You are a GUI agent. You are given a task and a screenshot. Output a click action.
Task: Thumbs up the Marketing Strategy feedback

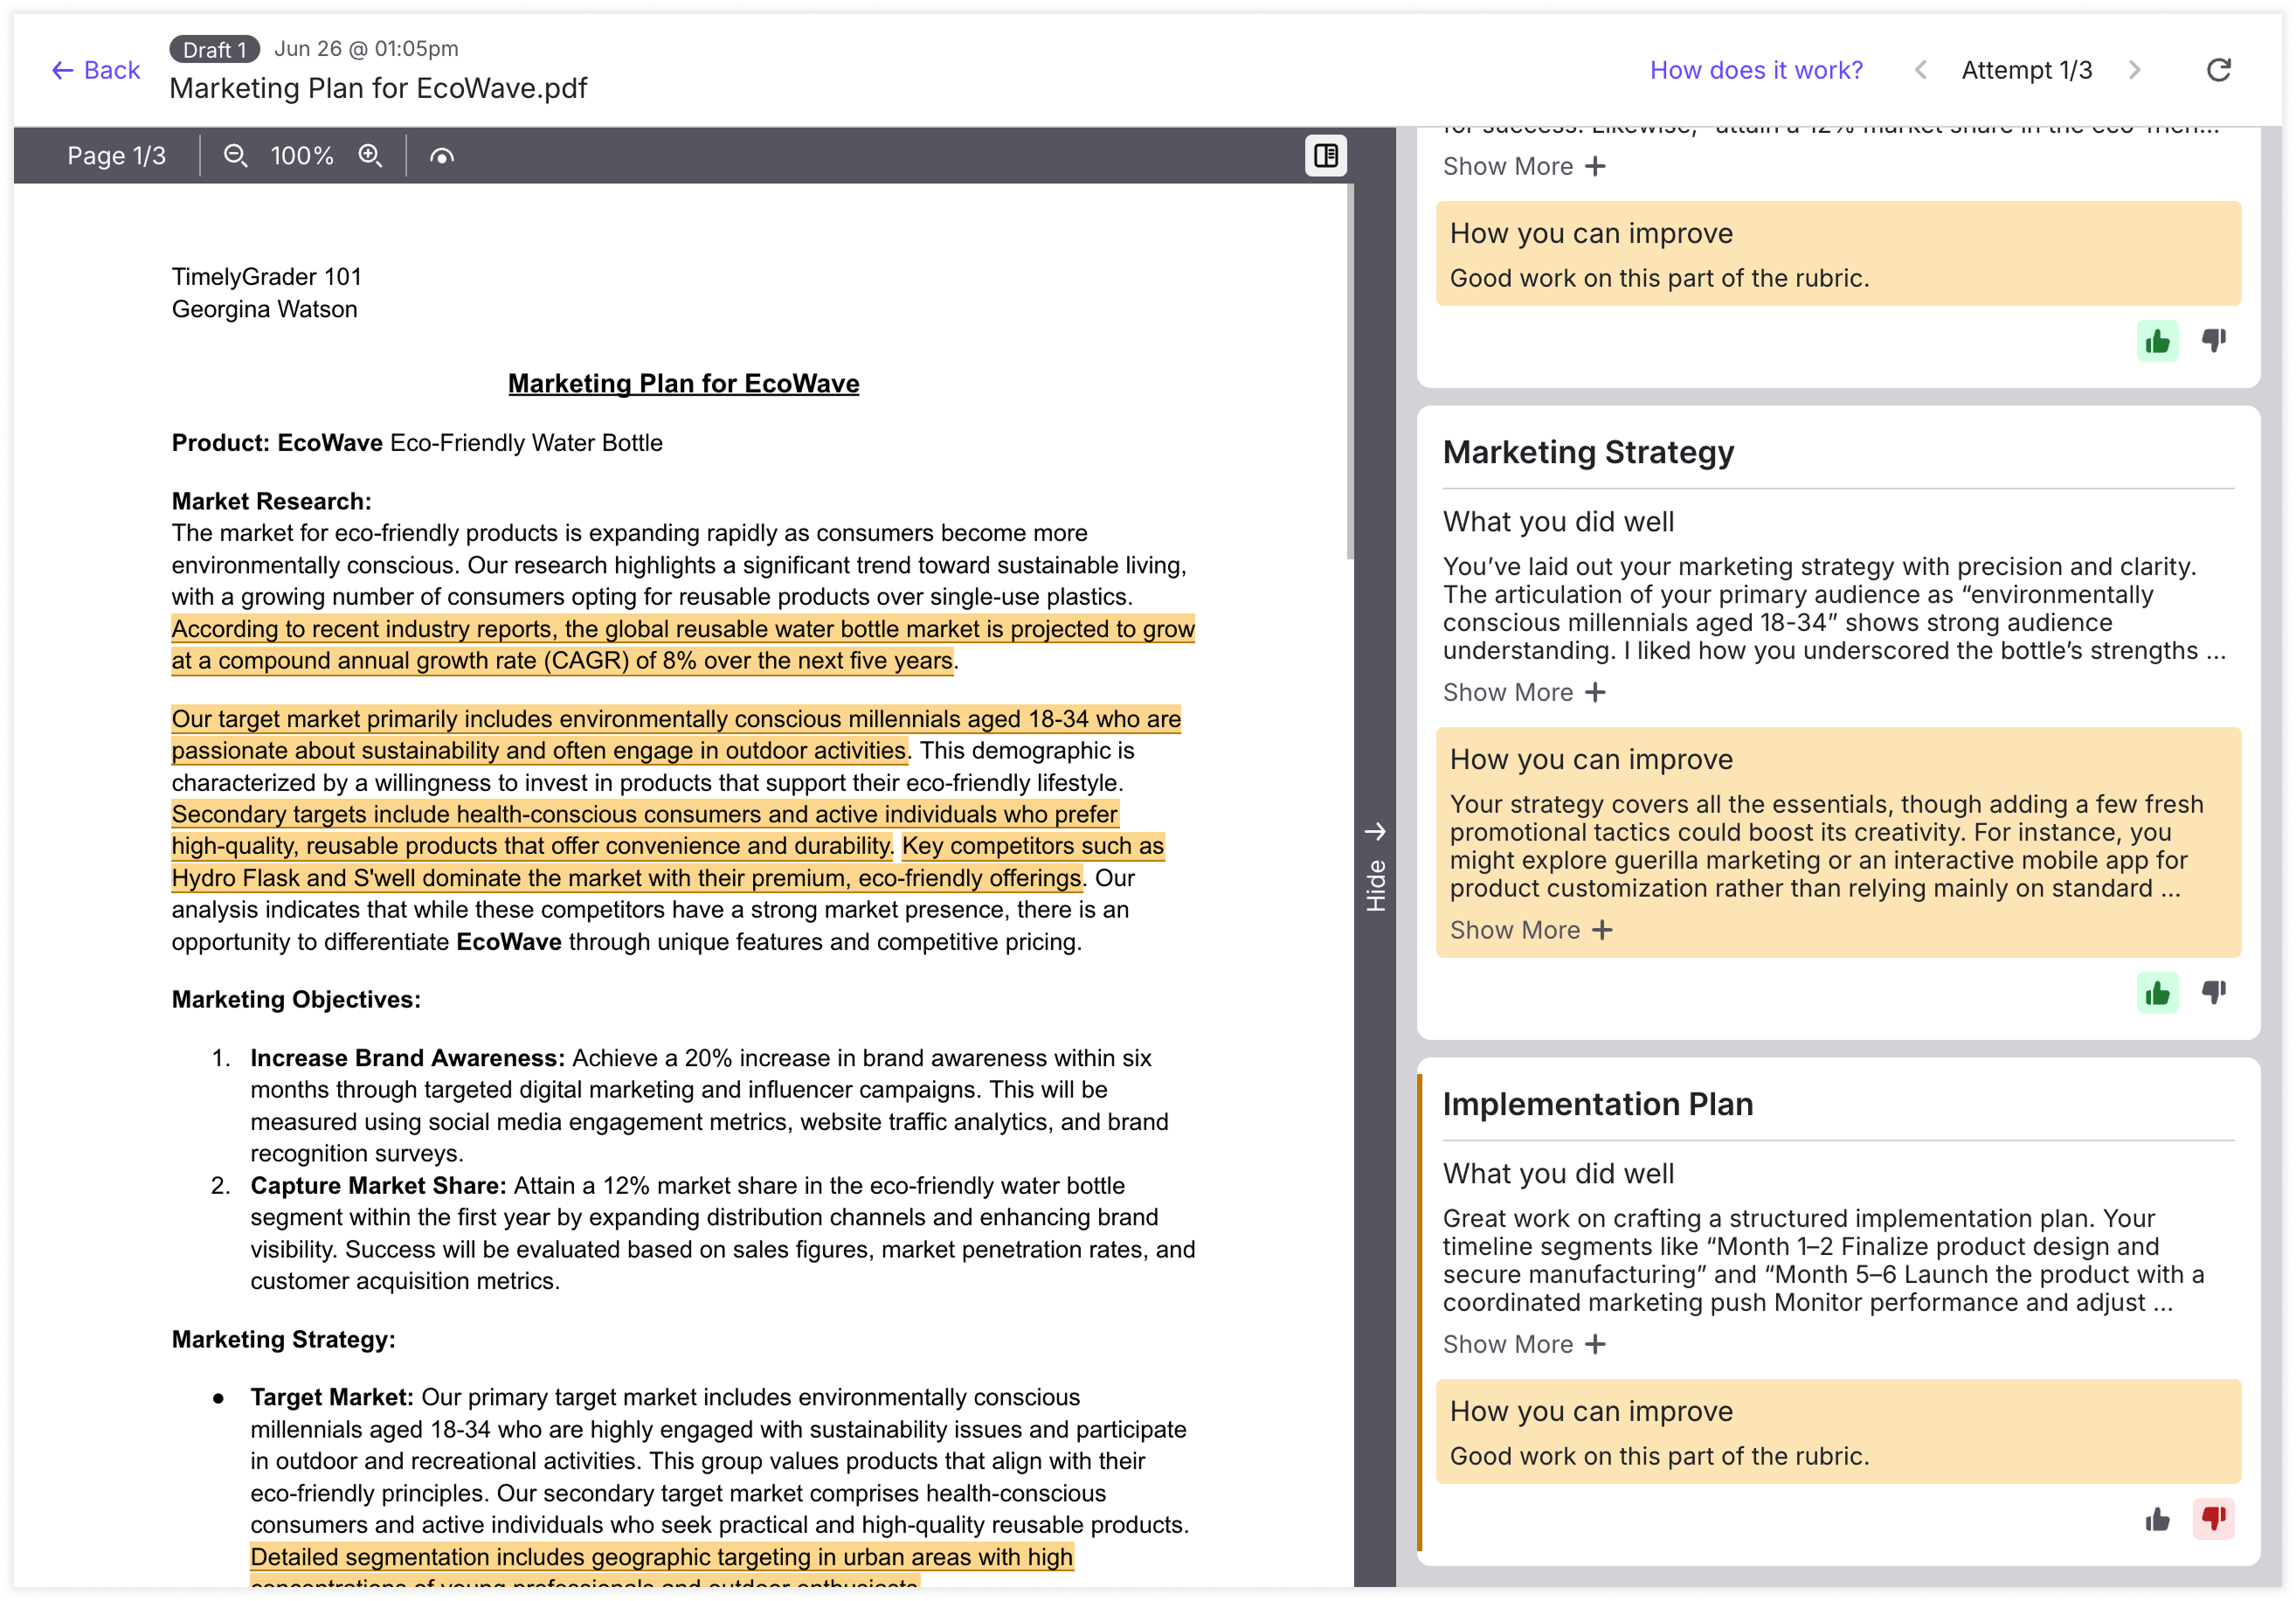coord(2157,993)
